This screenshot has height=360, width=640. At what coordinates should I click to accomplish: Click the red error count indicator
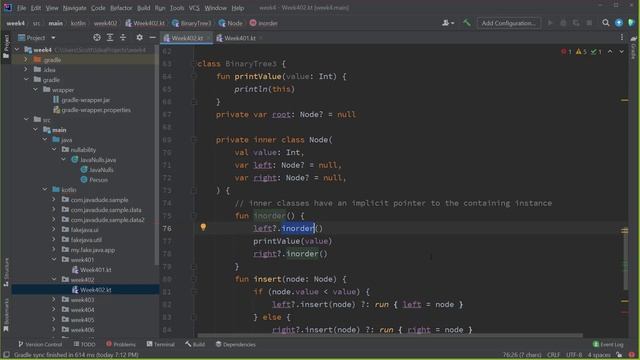click(566, 51)
